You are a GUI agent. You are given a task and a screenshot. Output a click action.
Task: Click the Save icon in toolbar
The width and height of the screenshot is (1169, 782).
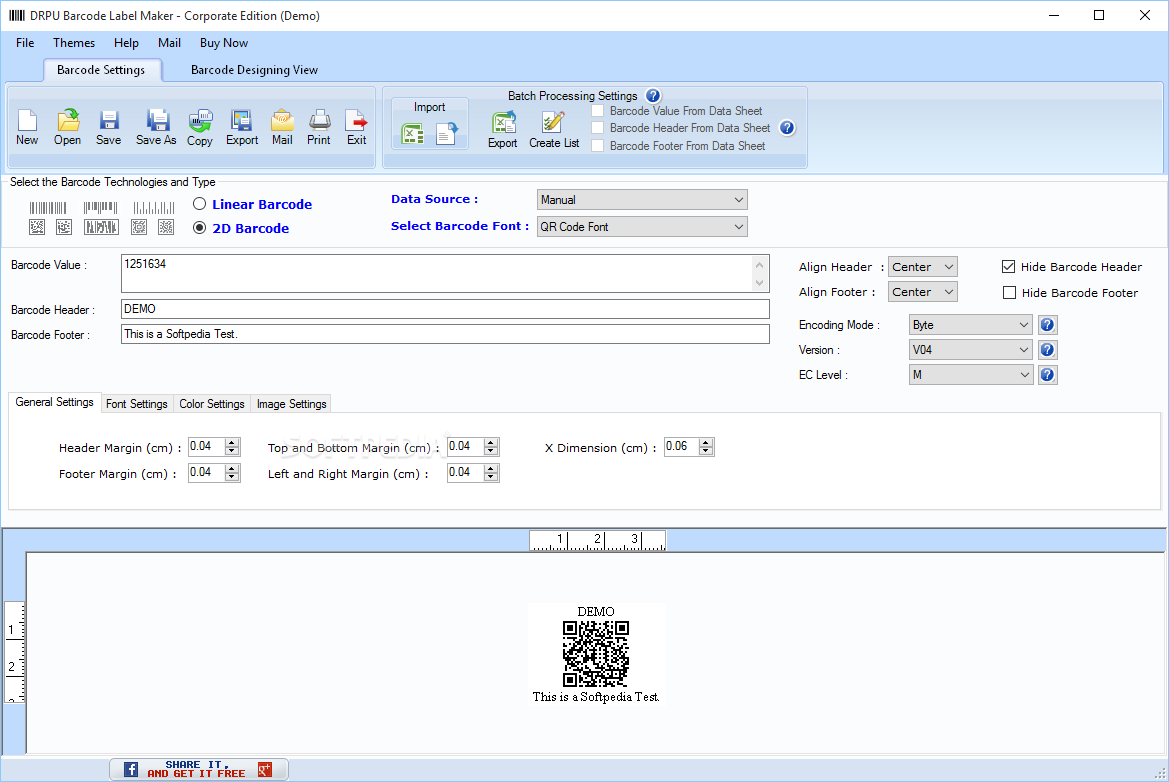(109, 127)
